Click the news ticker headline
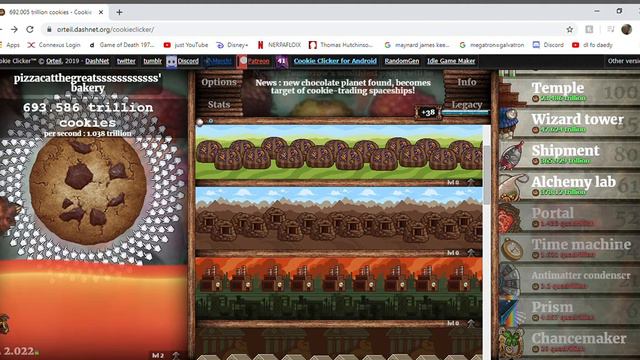The width and height of the screenshot is (640, 360). (x=343, y=87)
